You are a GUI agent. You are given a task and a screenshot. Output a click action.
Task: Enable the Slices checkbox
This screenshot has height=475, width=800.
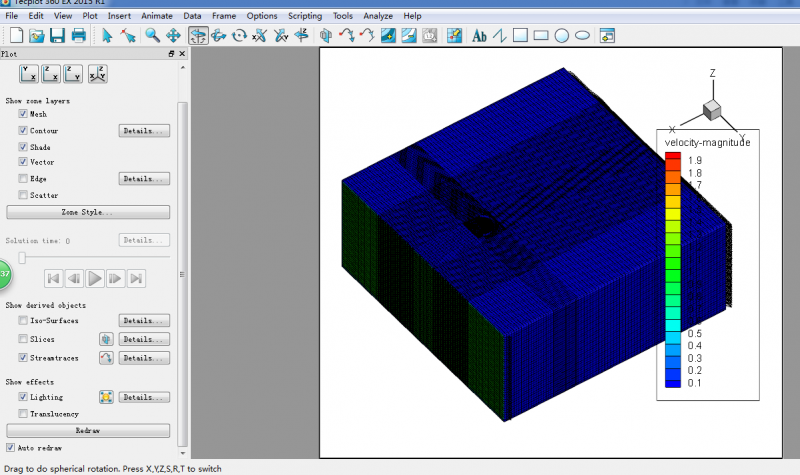coord(23,339)
